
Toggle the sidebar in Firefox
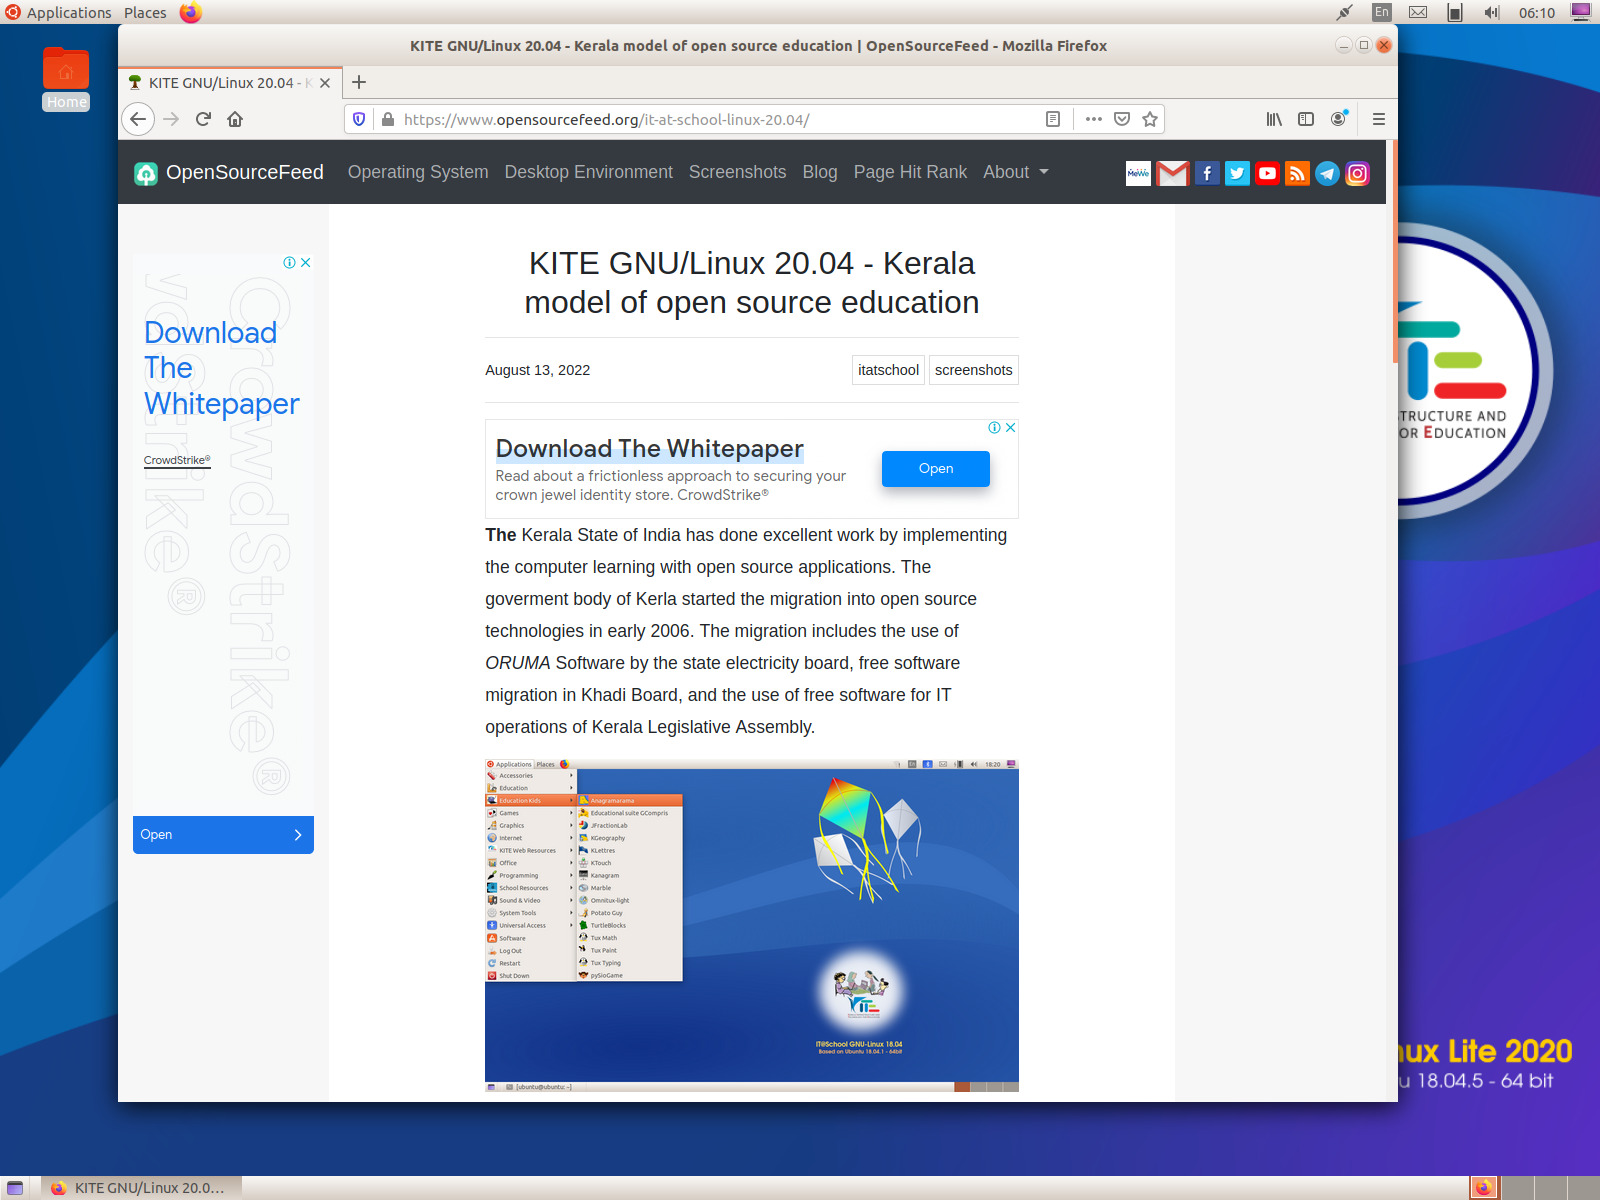tap(1306, 119)
